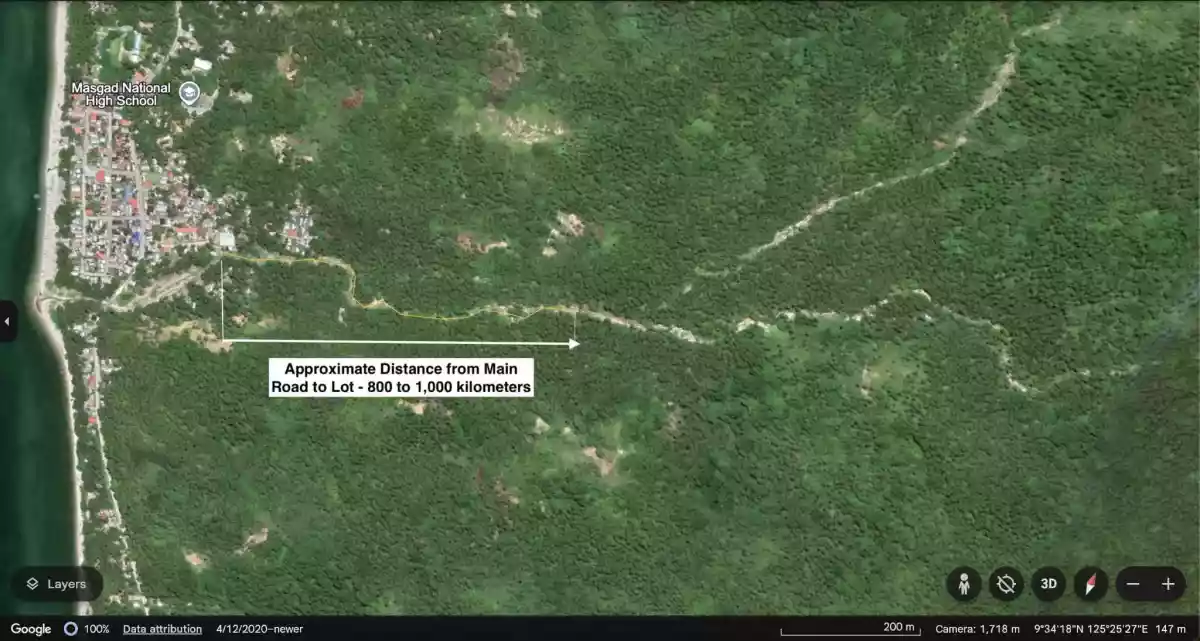Click the 147 m elevation readout
The height and width of the screenshot is (641, 1200).
point(1170,629)
